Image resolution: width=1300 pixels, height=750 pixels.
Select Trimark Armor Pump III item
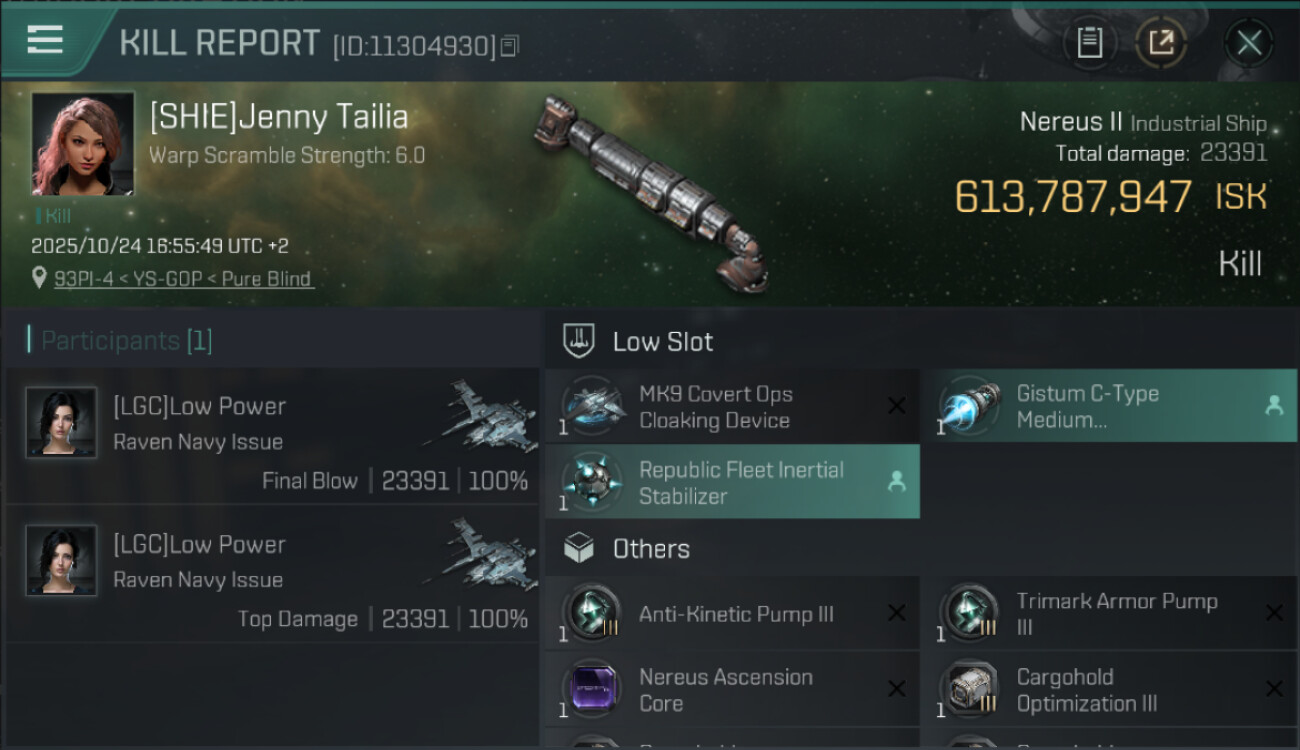pos(1116,614)
